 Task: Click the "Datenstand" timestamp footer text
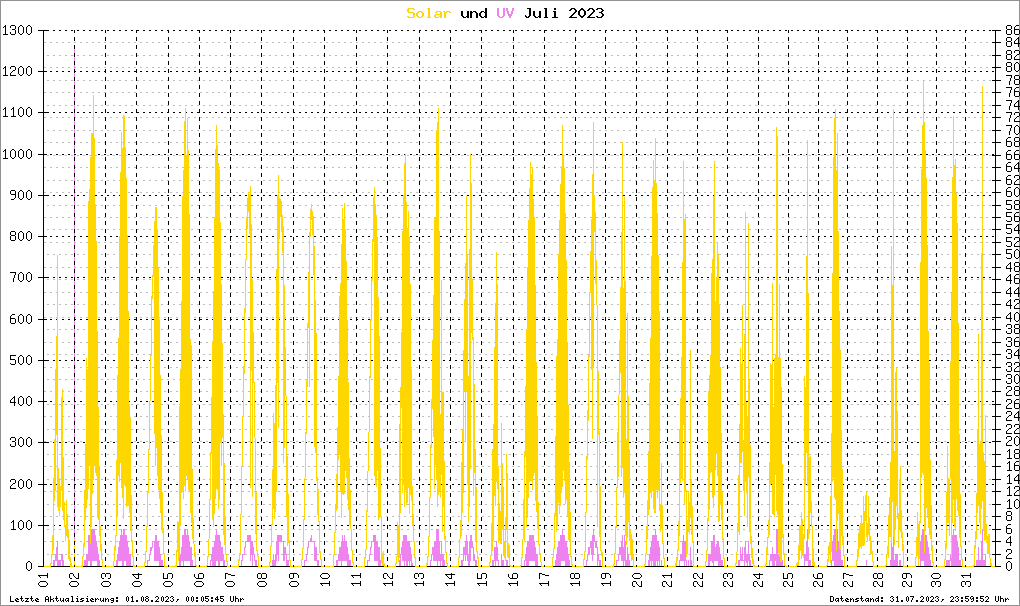click(x=921, y=599)
